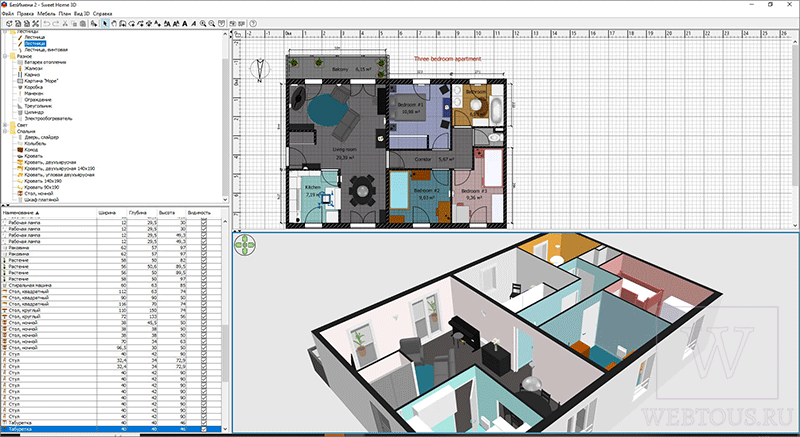Image resolution: width=800 pixels, height=437 pixels.
Task: Select Кровать, угловая двухъярусная item
Action: tap(59, 174)
